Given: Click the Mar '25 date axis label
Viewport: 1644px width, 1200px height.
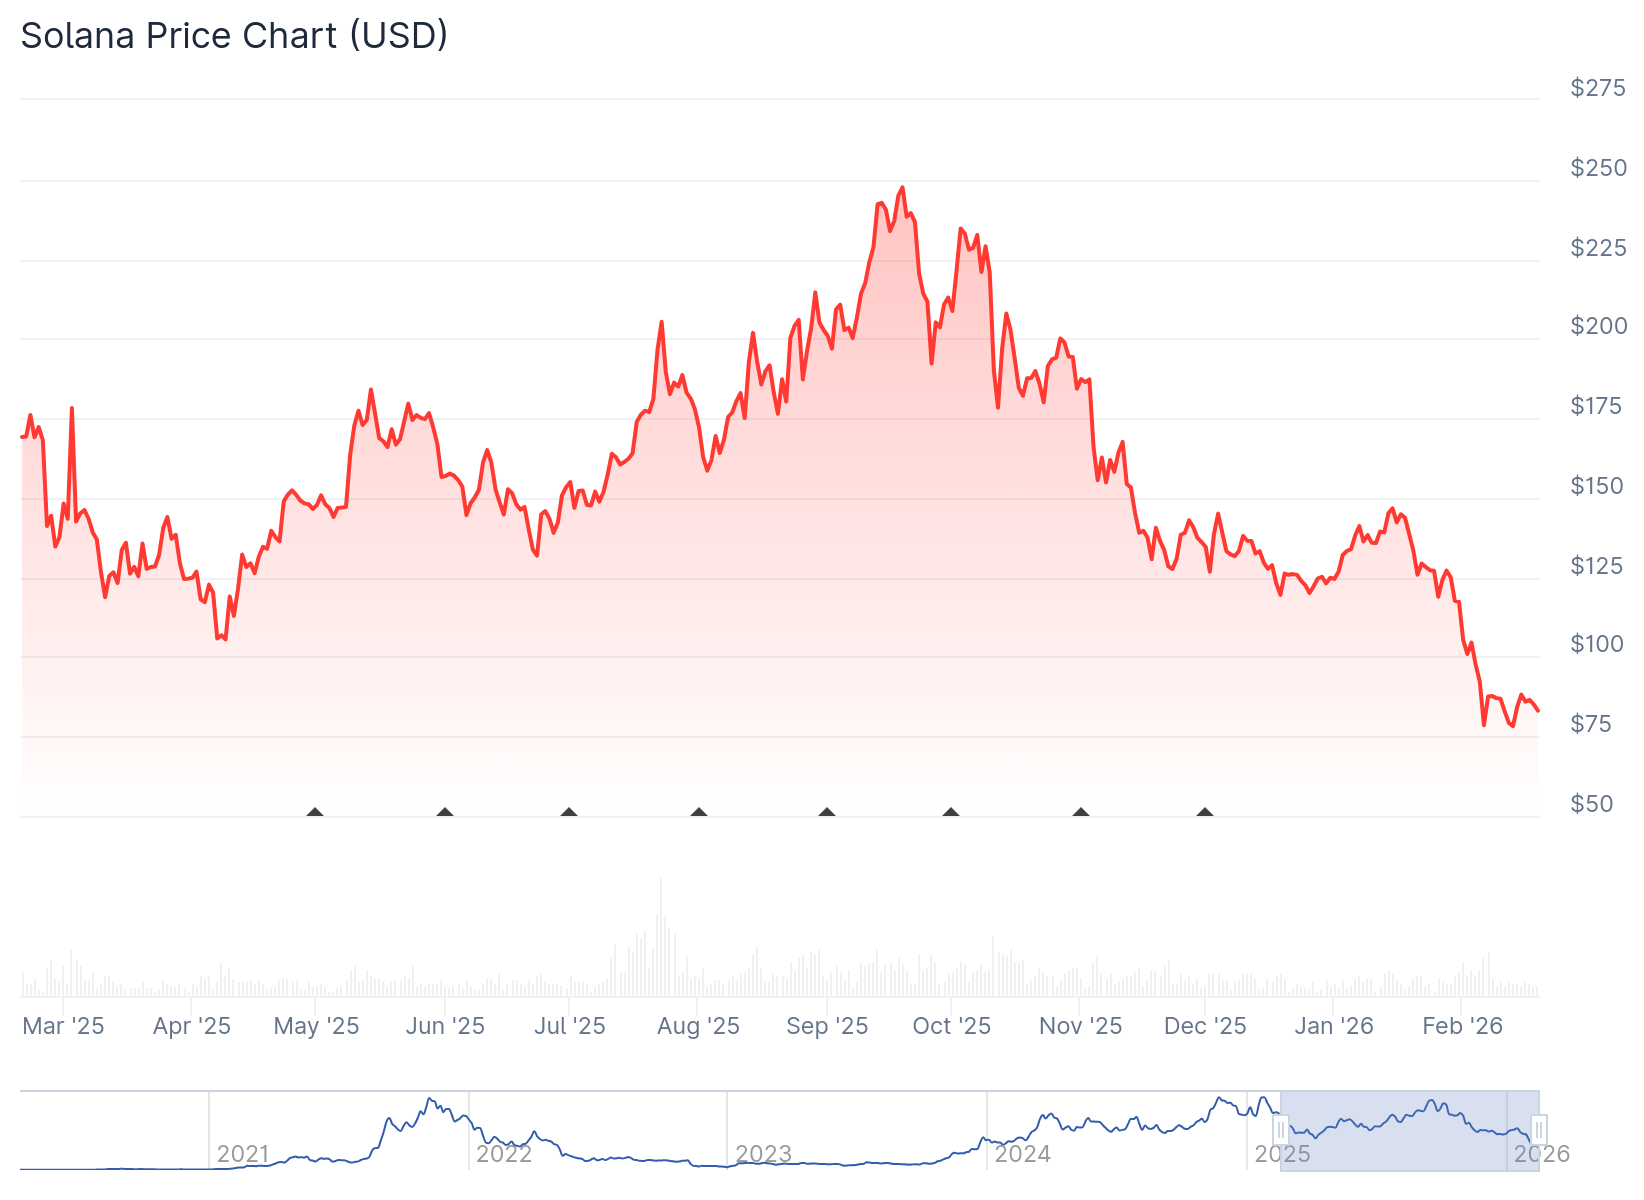Looking at the screenshot, I should 63,1026.
